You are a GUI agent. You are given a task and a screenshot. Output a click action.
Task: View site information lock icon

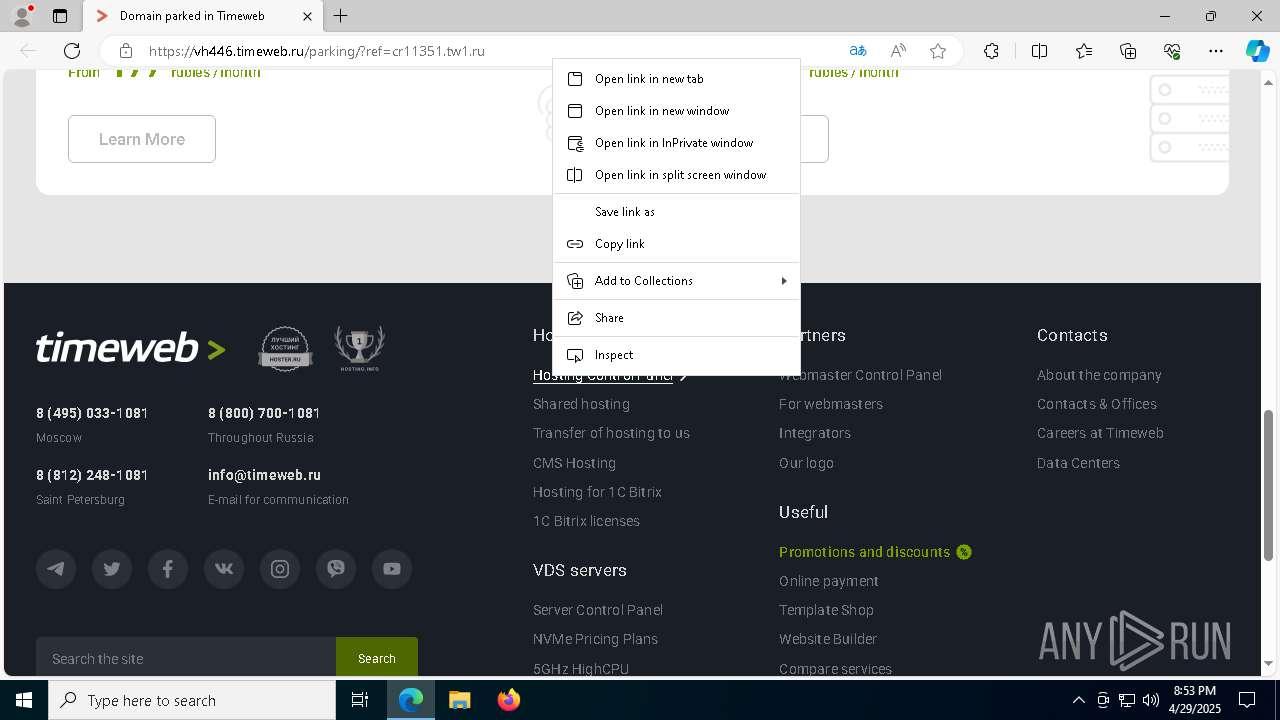pyautogui.click(x=125, y=51)
